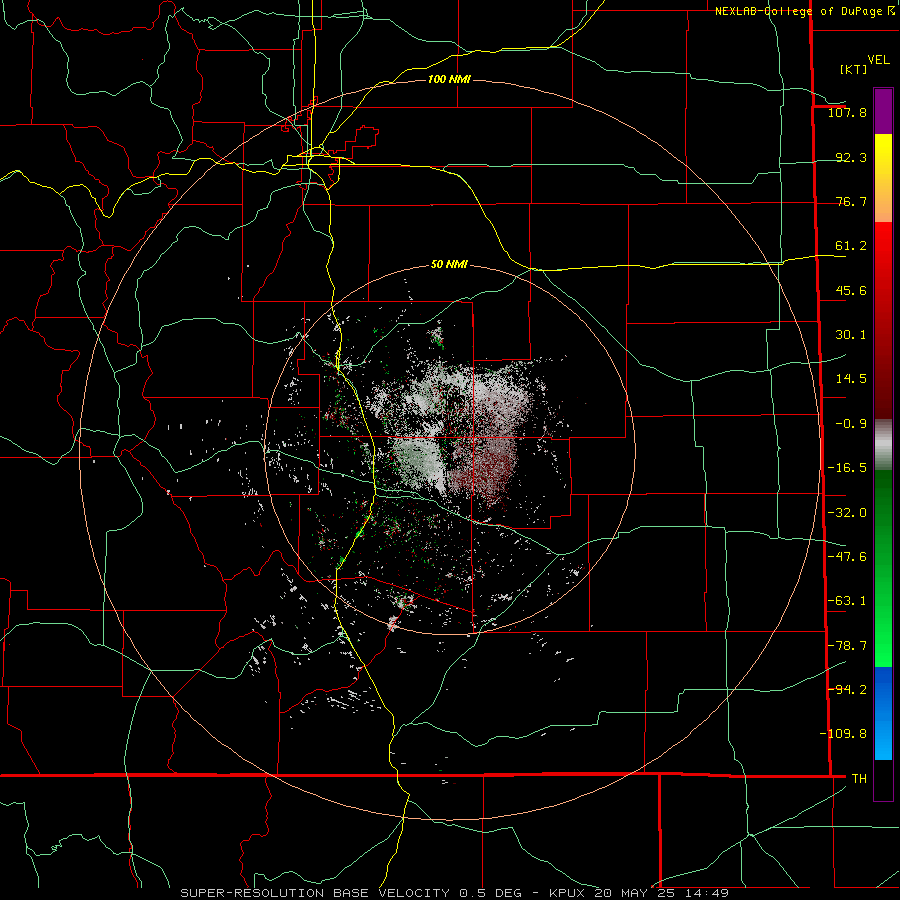
Task: Click the -94.2 velocity scale value
Action: coord(847,689)
